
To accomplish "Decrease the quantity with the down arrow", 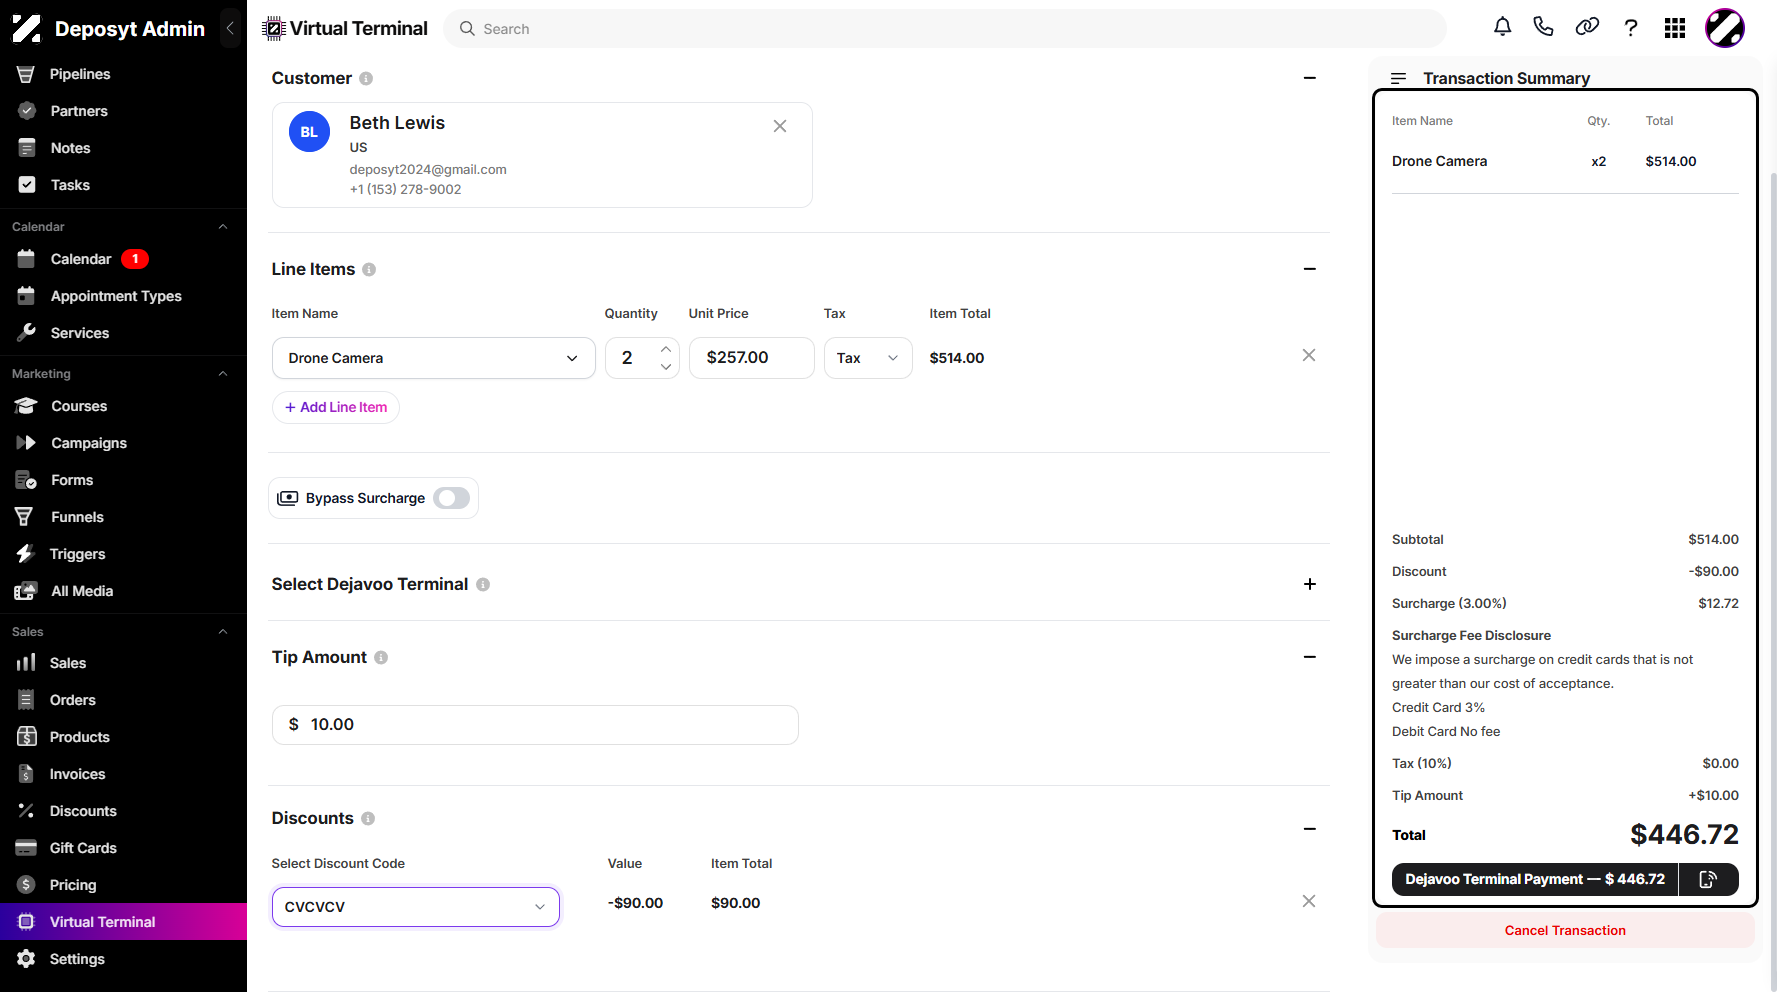I will [666, 367].
